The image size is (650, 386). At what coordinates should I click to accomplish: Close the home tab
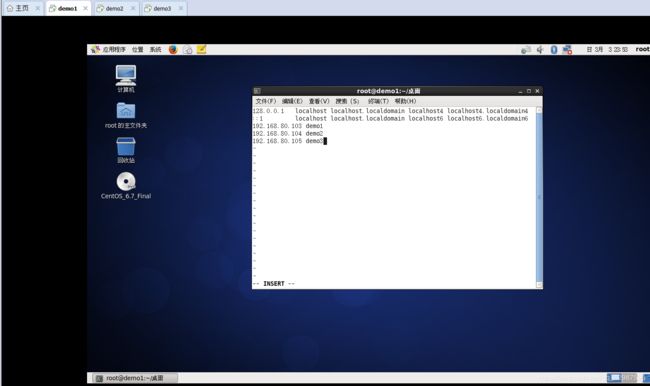pos(38,8)
